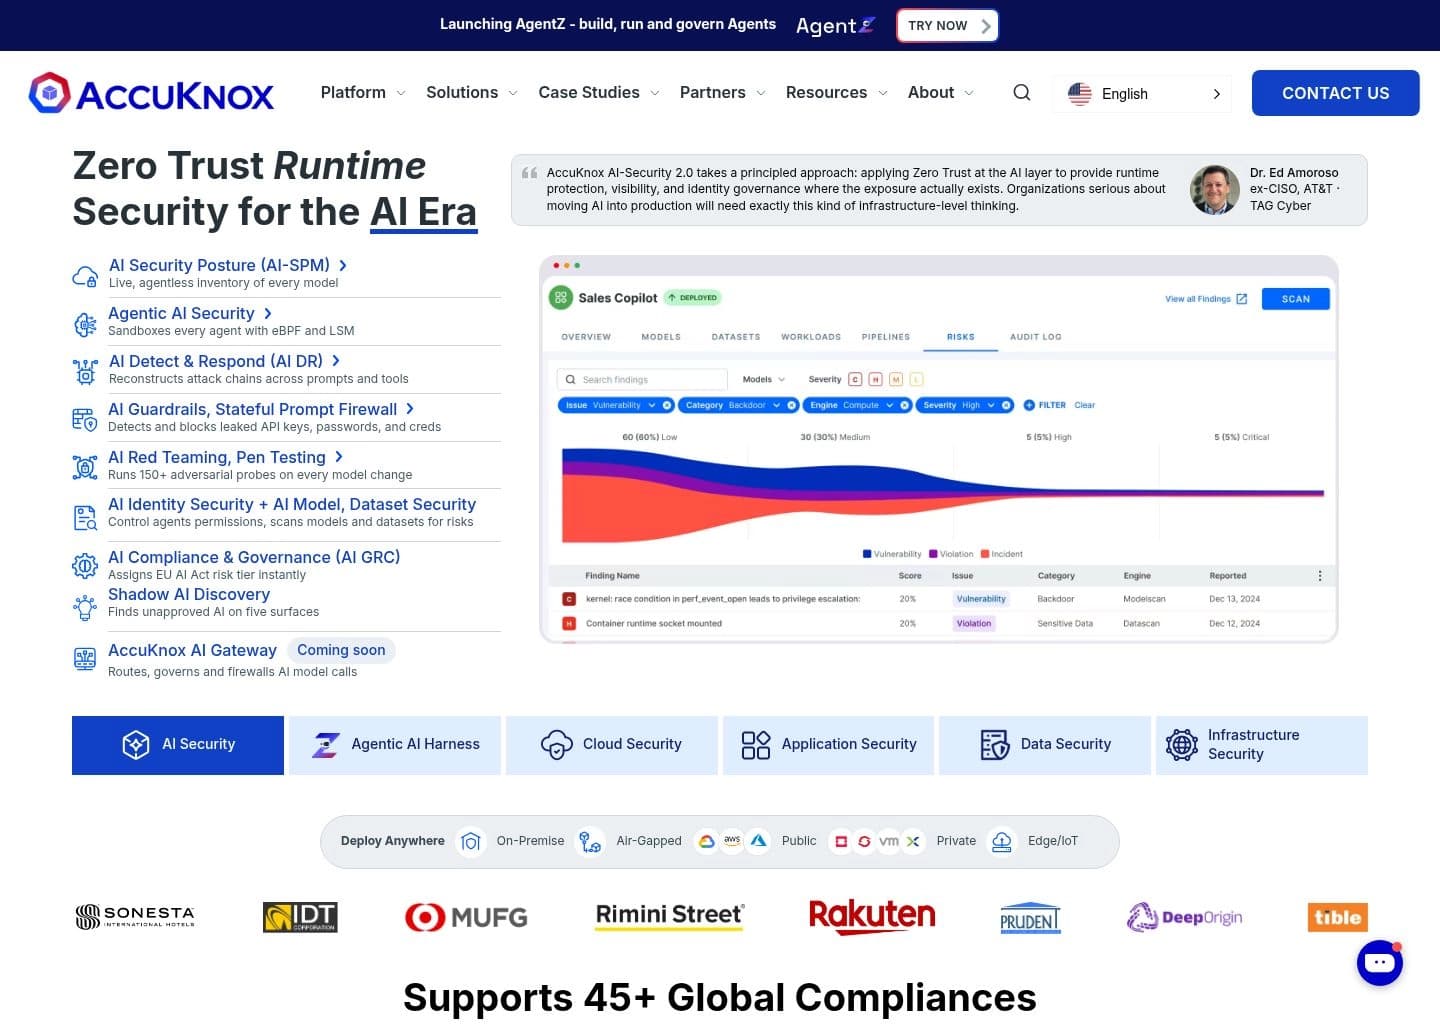Click the AI Red Teaming bug icon
Viewport: 1440px width, 1024px height.
[x=85, y=467]
